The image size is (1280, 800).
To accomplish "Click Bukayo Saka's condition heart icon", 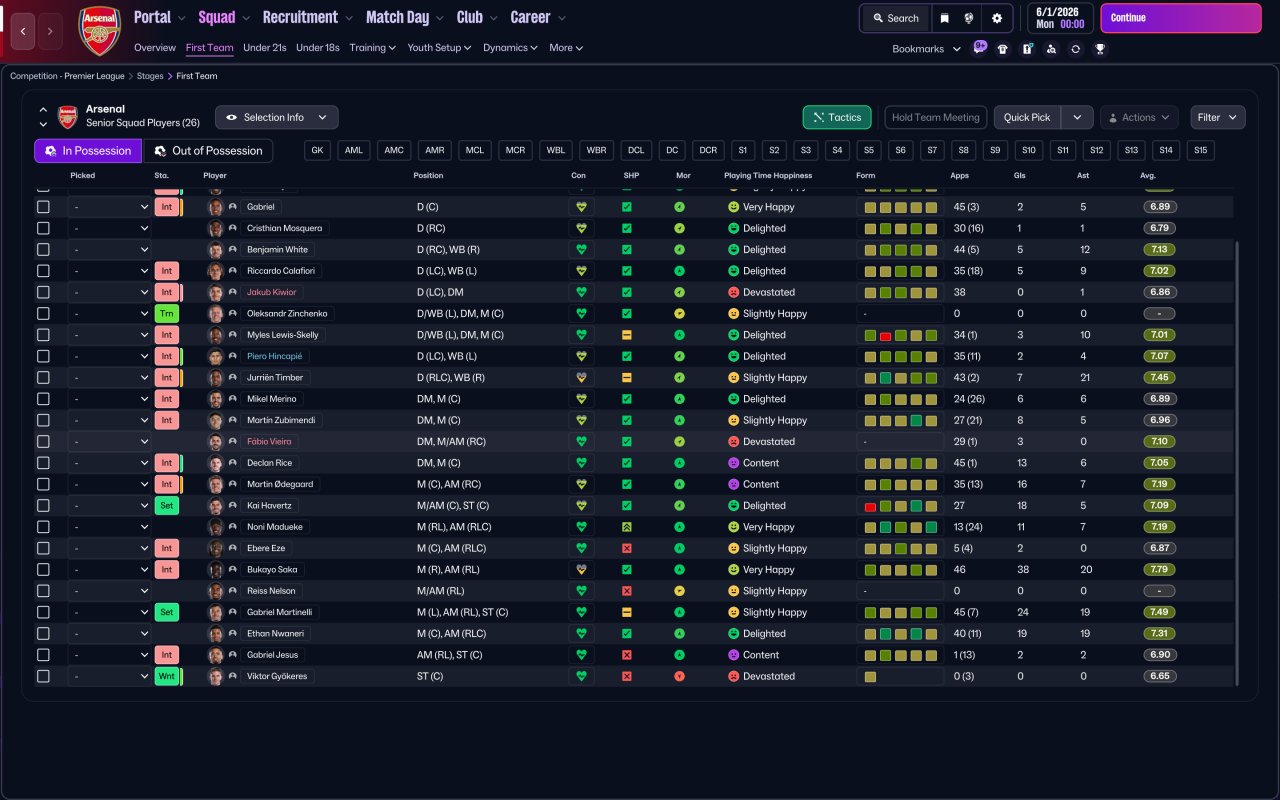I will pos(581,570).
